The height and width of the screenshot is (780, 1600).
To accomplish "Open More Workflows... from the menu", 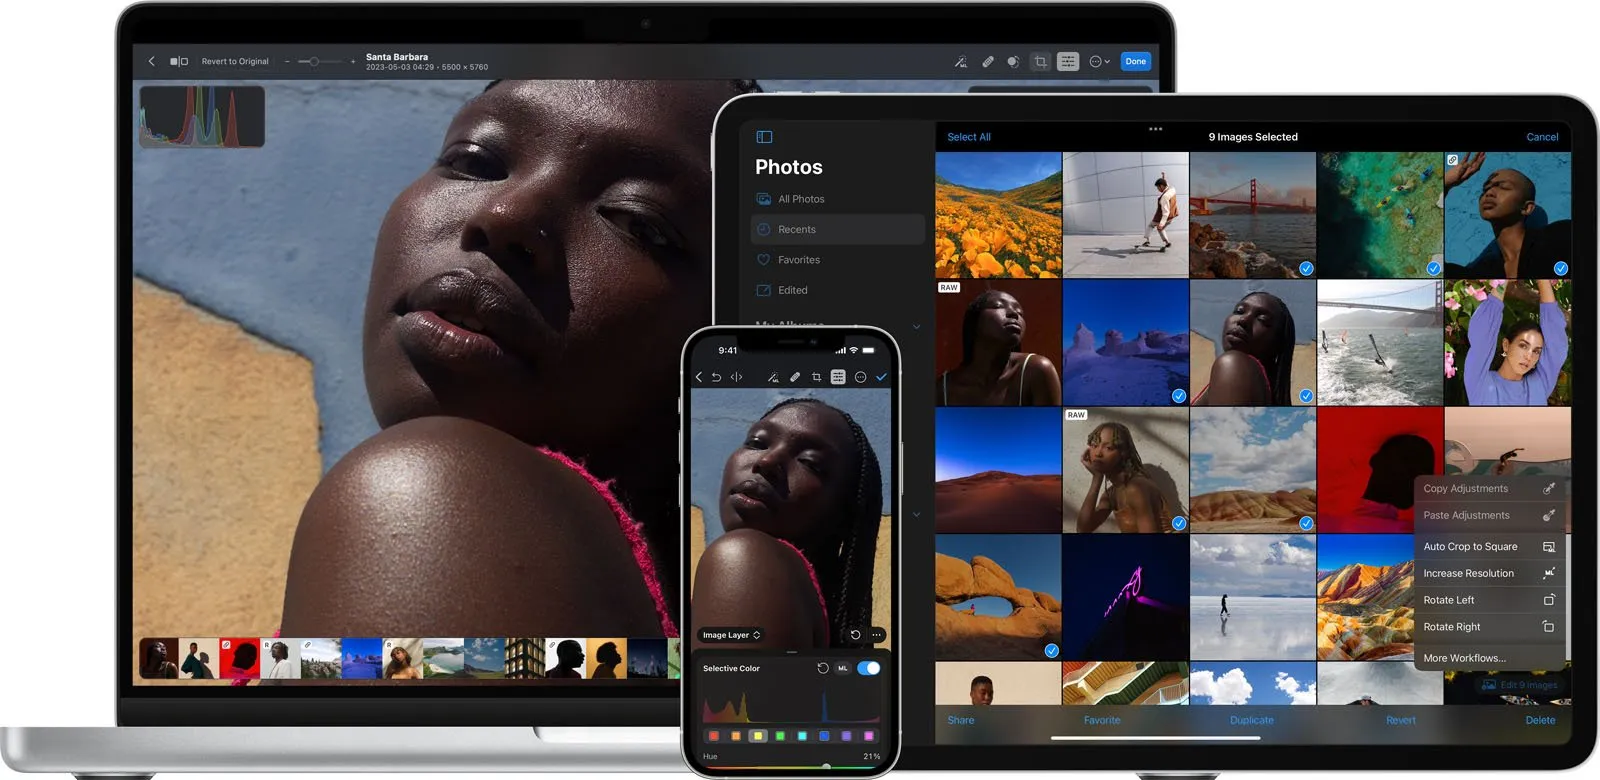I will pyautogui.click(x=1489, y=658).
